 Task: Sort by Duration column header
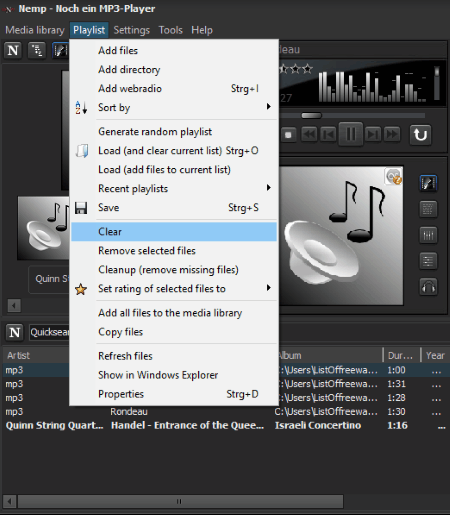(x=401, y=356)
